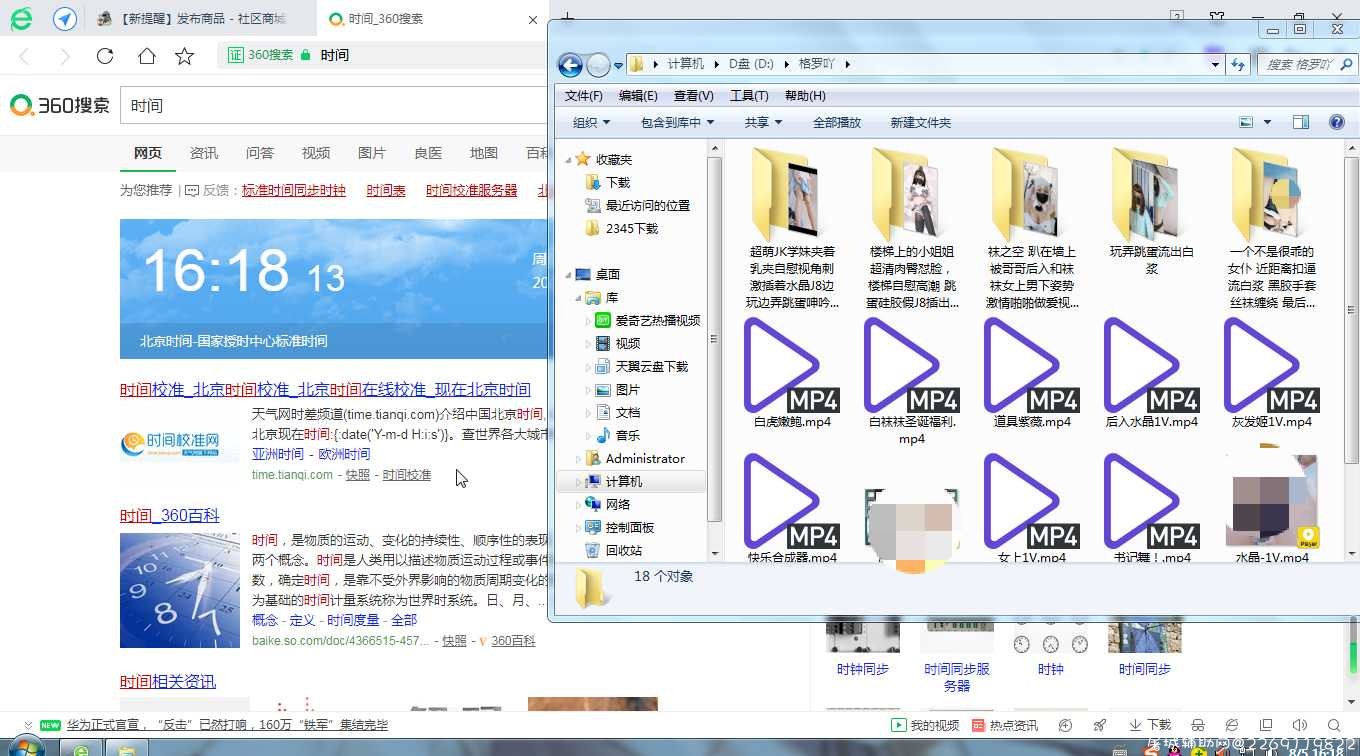Click the speaker mute icon in browser status bar
Viewport: 1360px width, 756px height.
point(1300,725)
